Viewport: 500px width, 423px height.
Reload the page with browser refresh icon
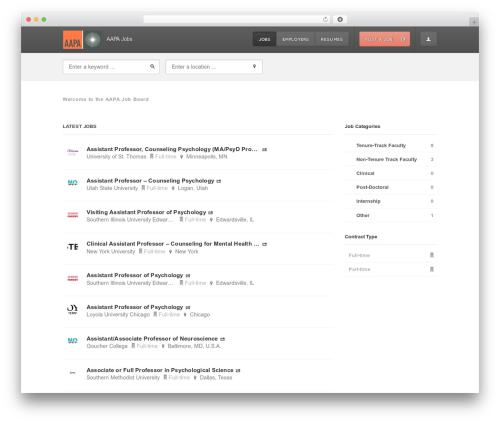325,19
